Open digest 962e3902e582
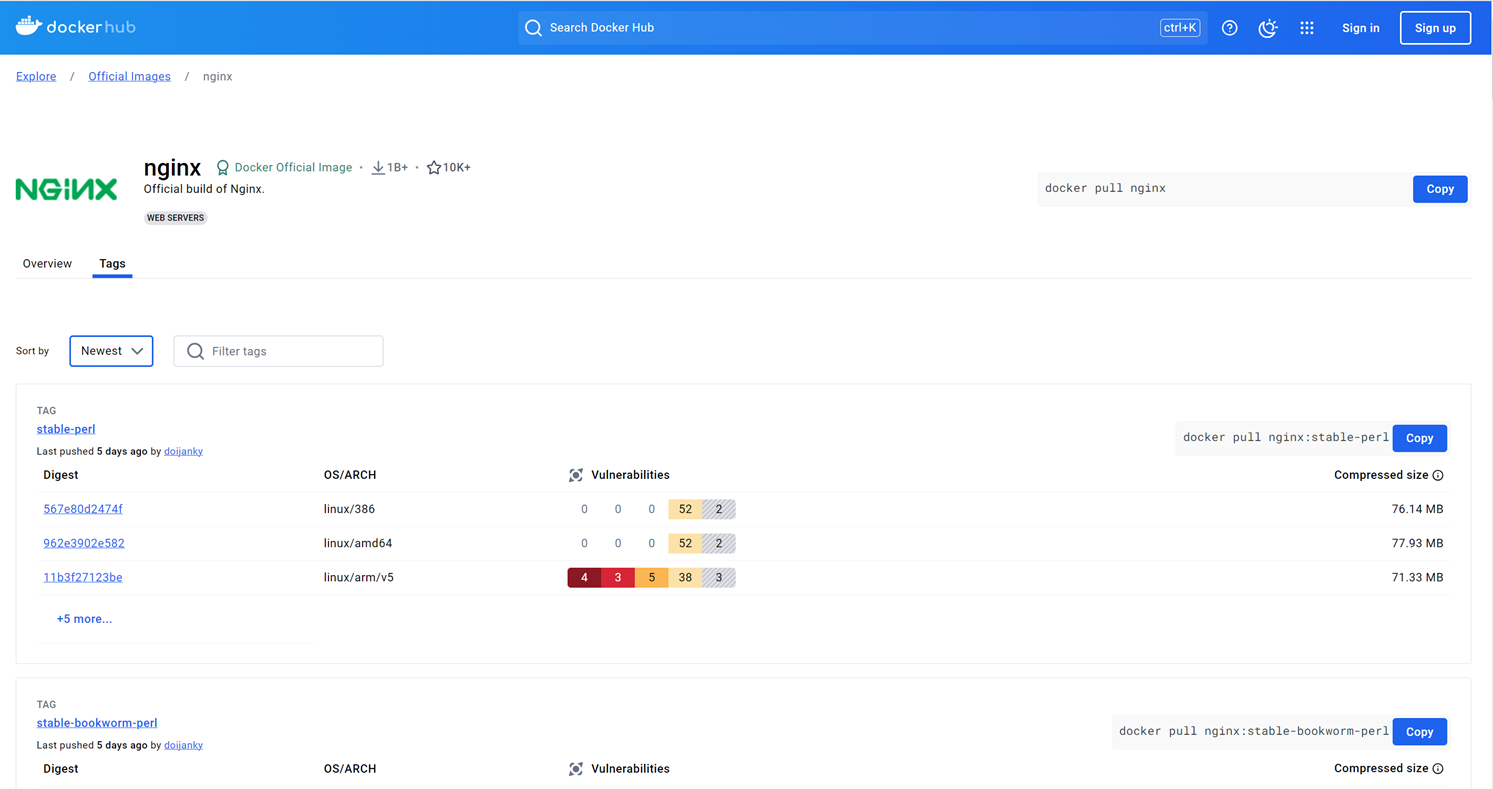This screenshot has width=1493, height=789. [84, 543]
